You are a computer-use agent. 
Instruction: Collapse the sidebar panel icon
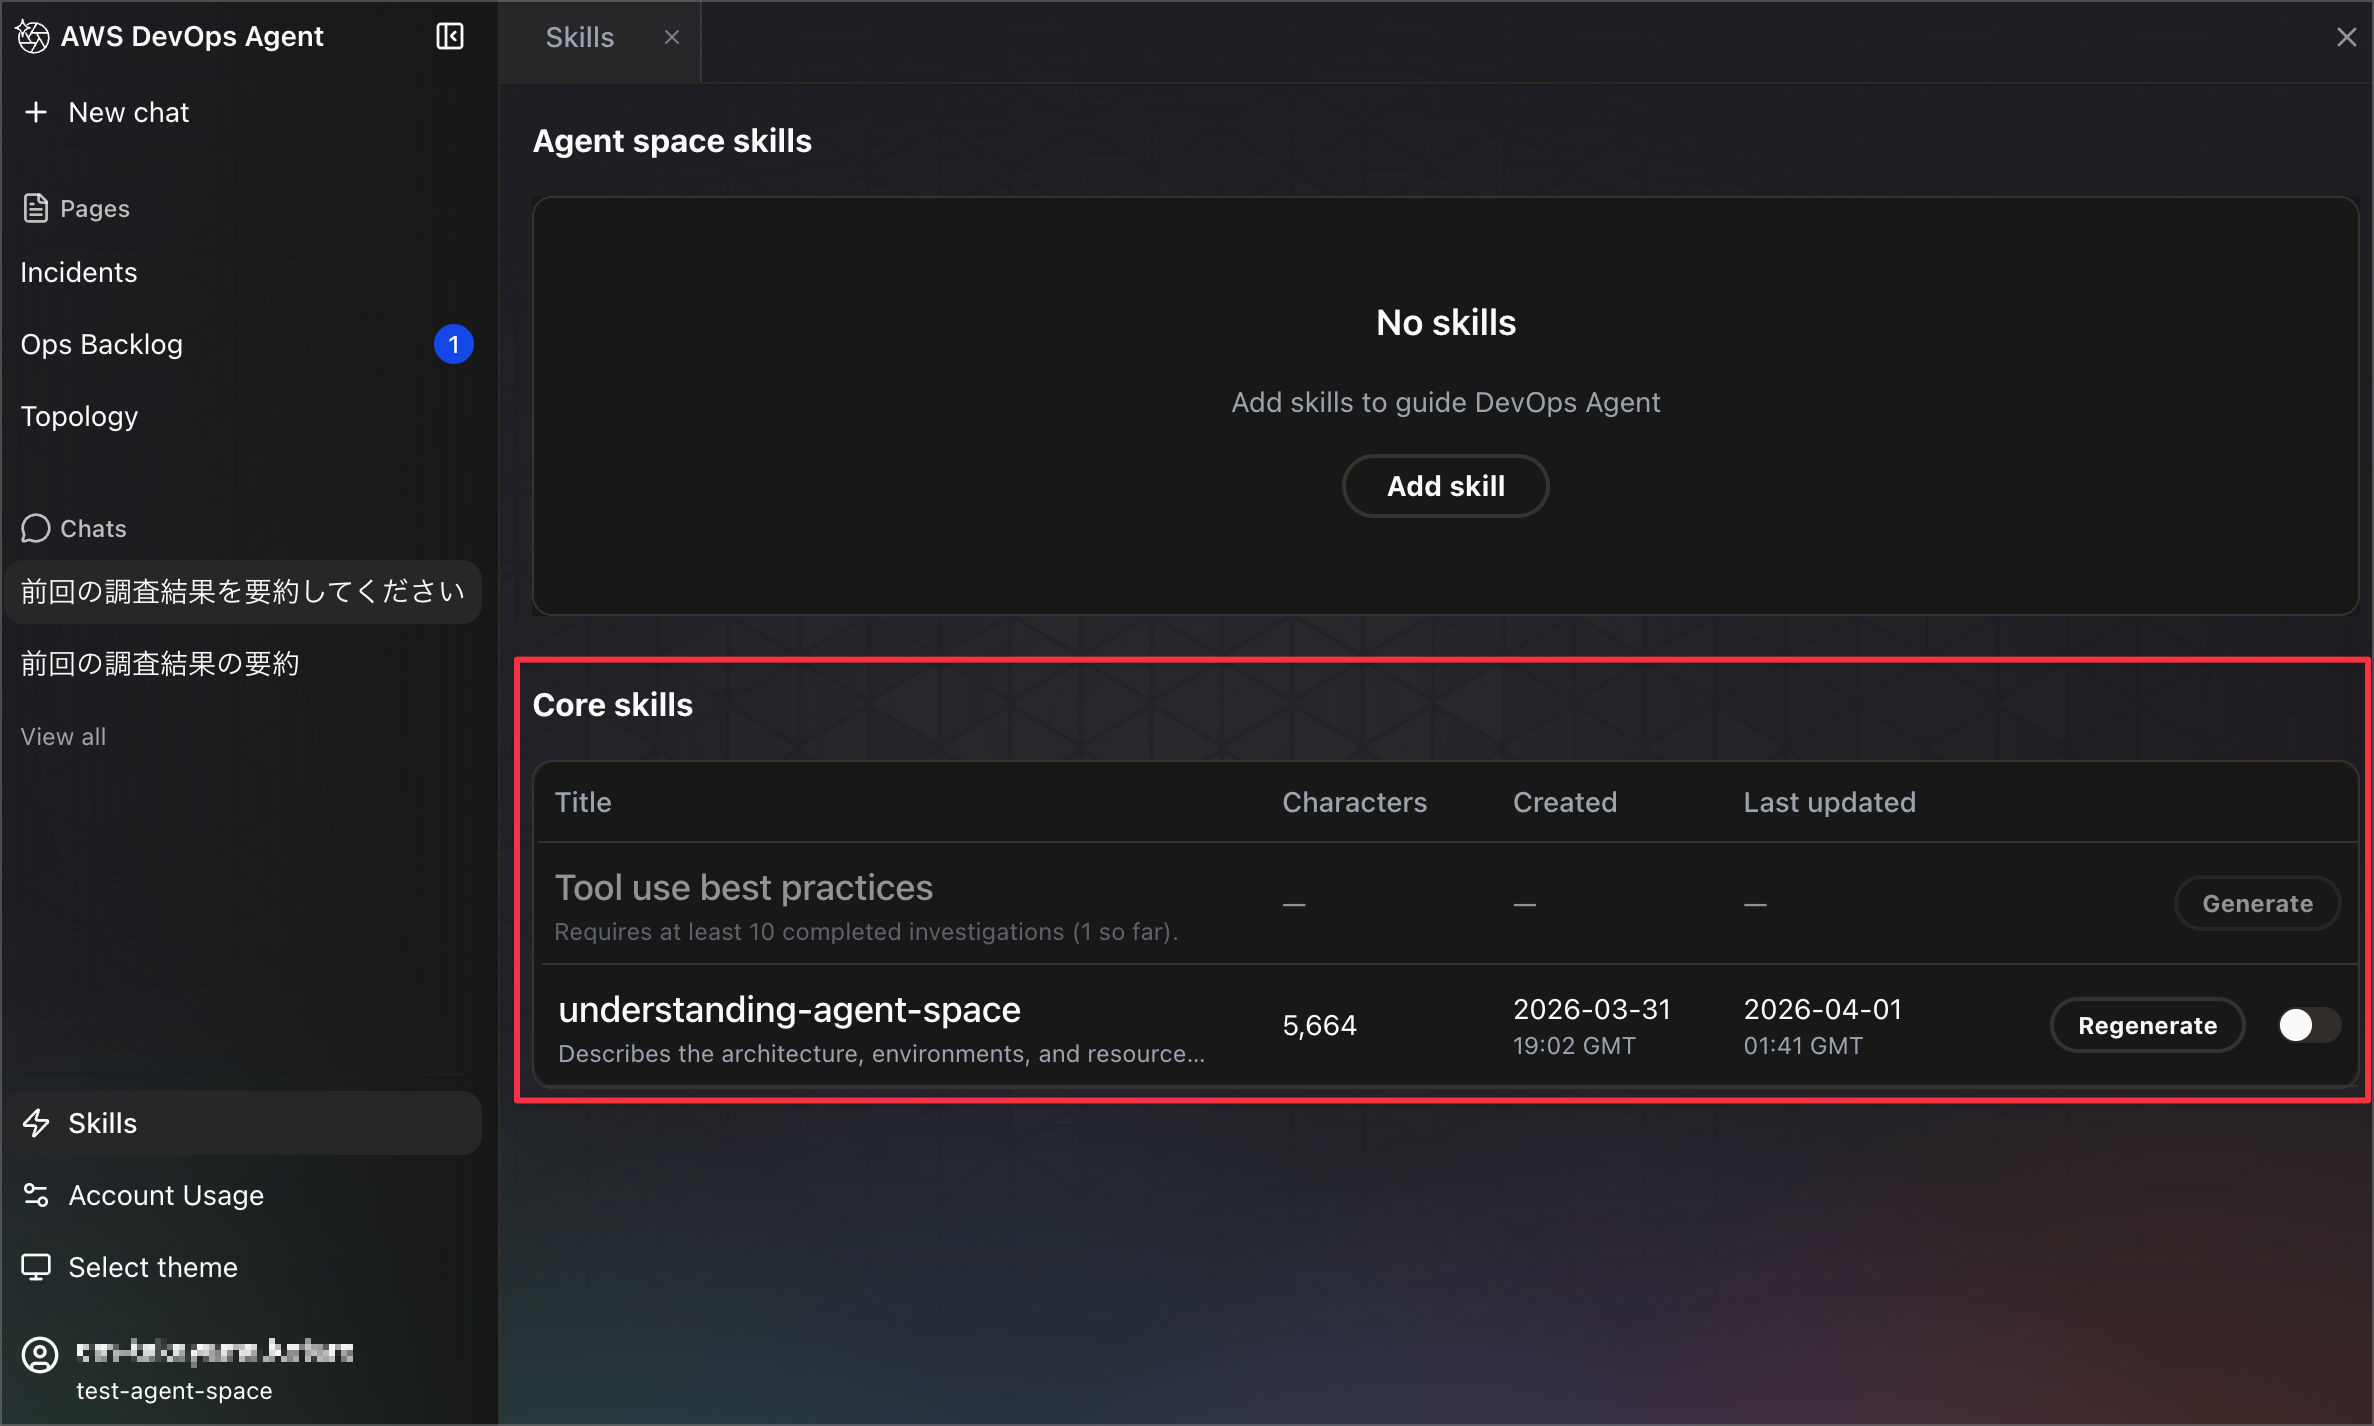tap(450, 37)
